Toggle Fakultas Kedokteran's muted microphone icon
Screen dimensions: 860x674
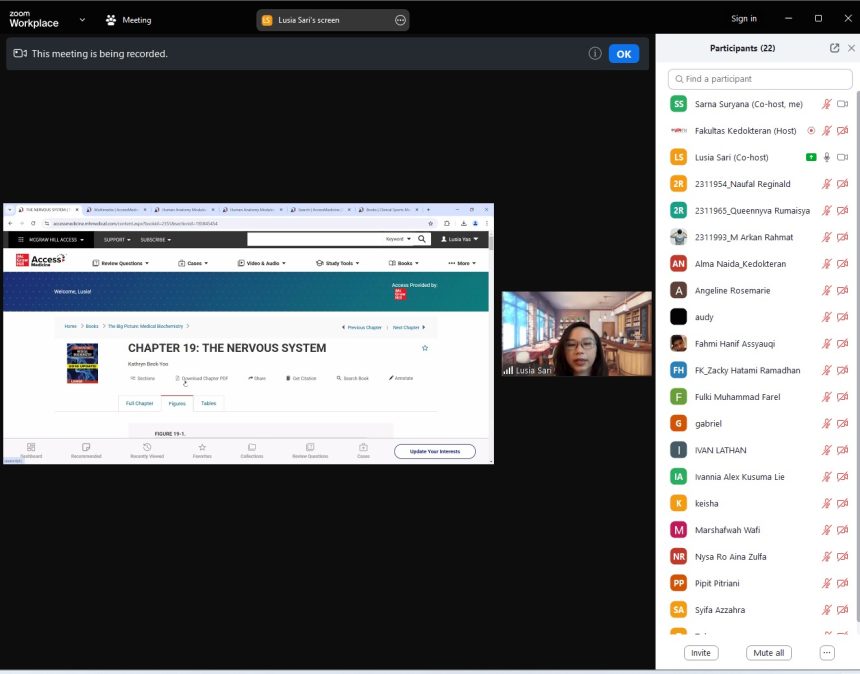(x=827, y=131)
